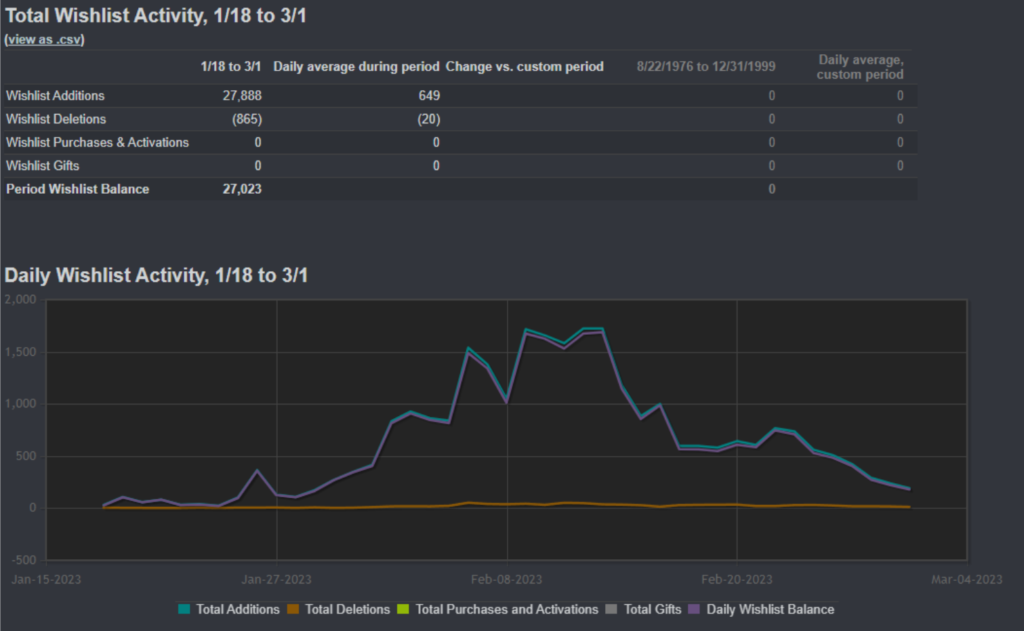Click the teal Total Additions legend swatch
Screen dimensions: 1024x631
click(x=184, y=609)
